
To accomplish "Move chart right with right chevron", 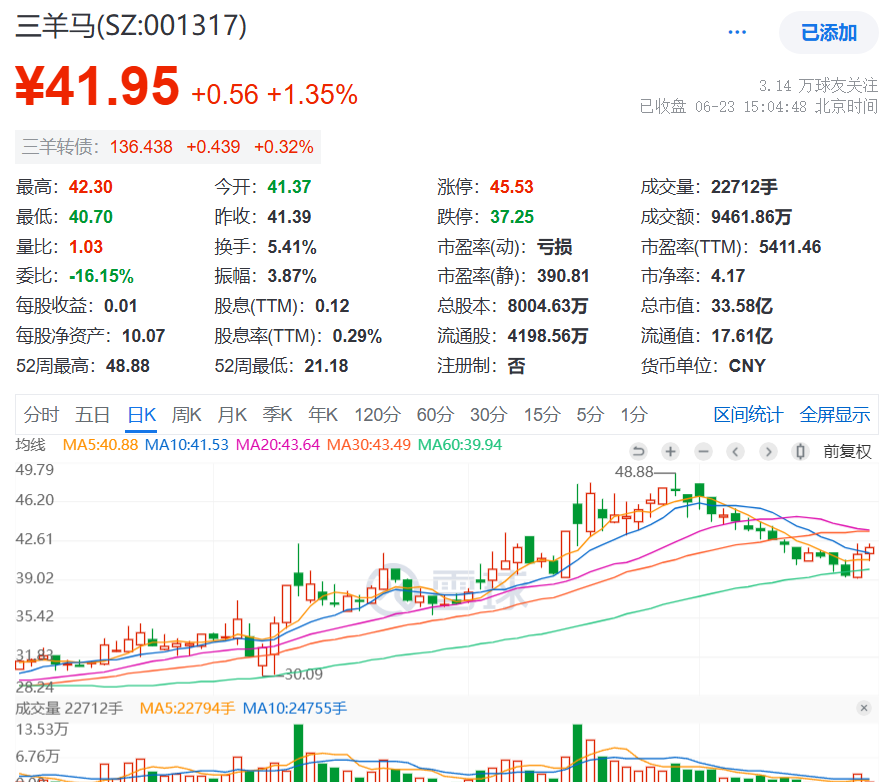I will point(768,452).
